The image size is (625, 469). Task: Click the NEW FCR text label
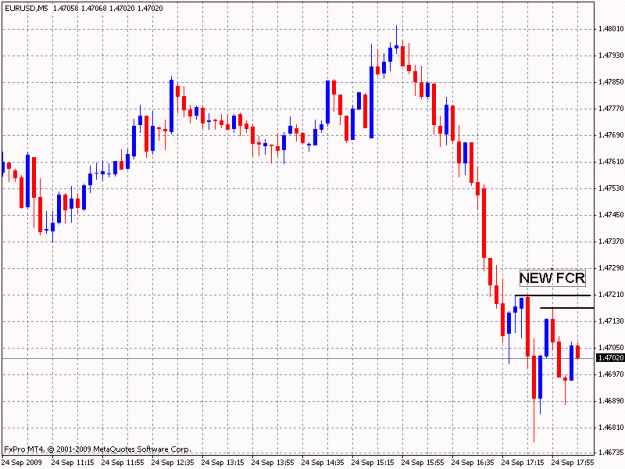[552, 278]
